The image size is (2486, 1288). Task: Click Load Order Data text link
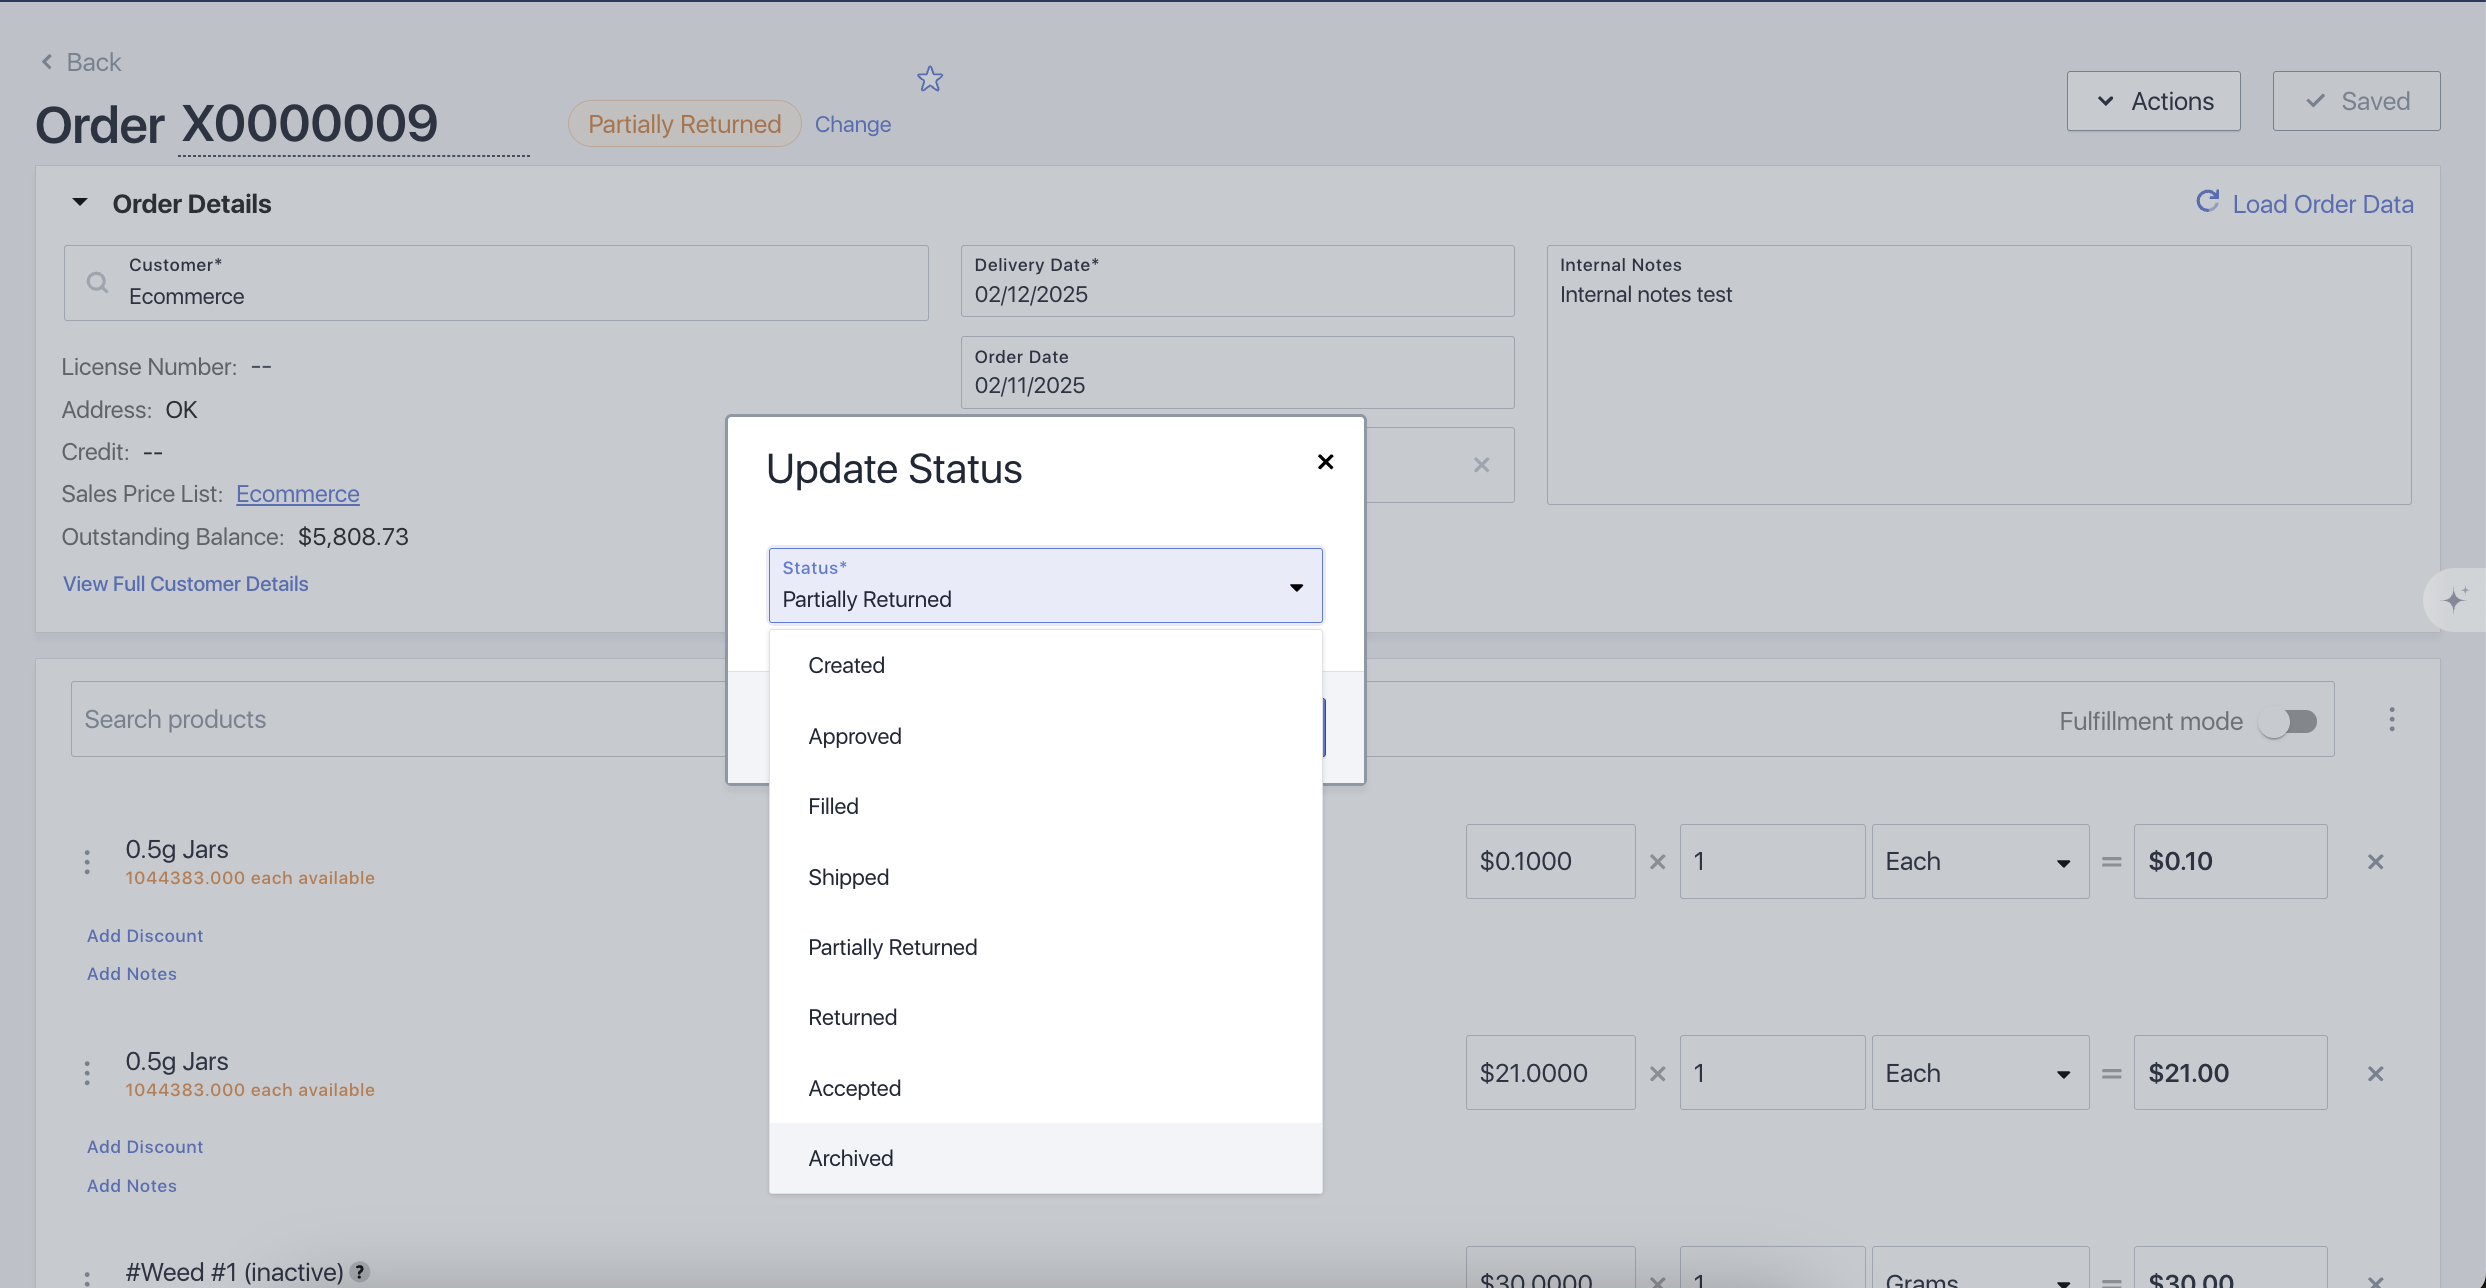[2323, 204]
